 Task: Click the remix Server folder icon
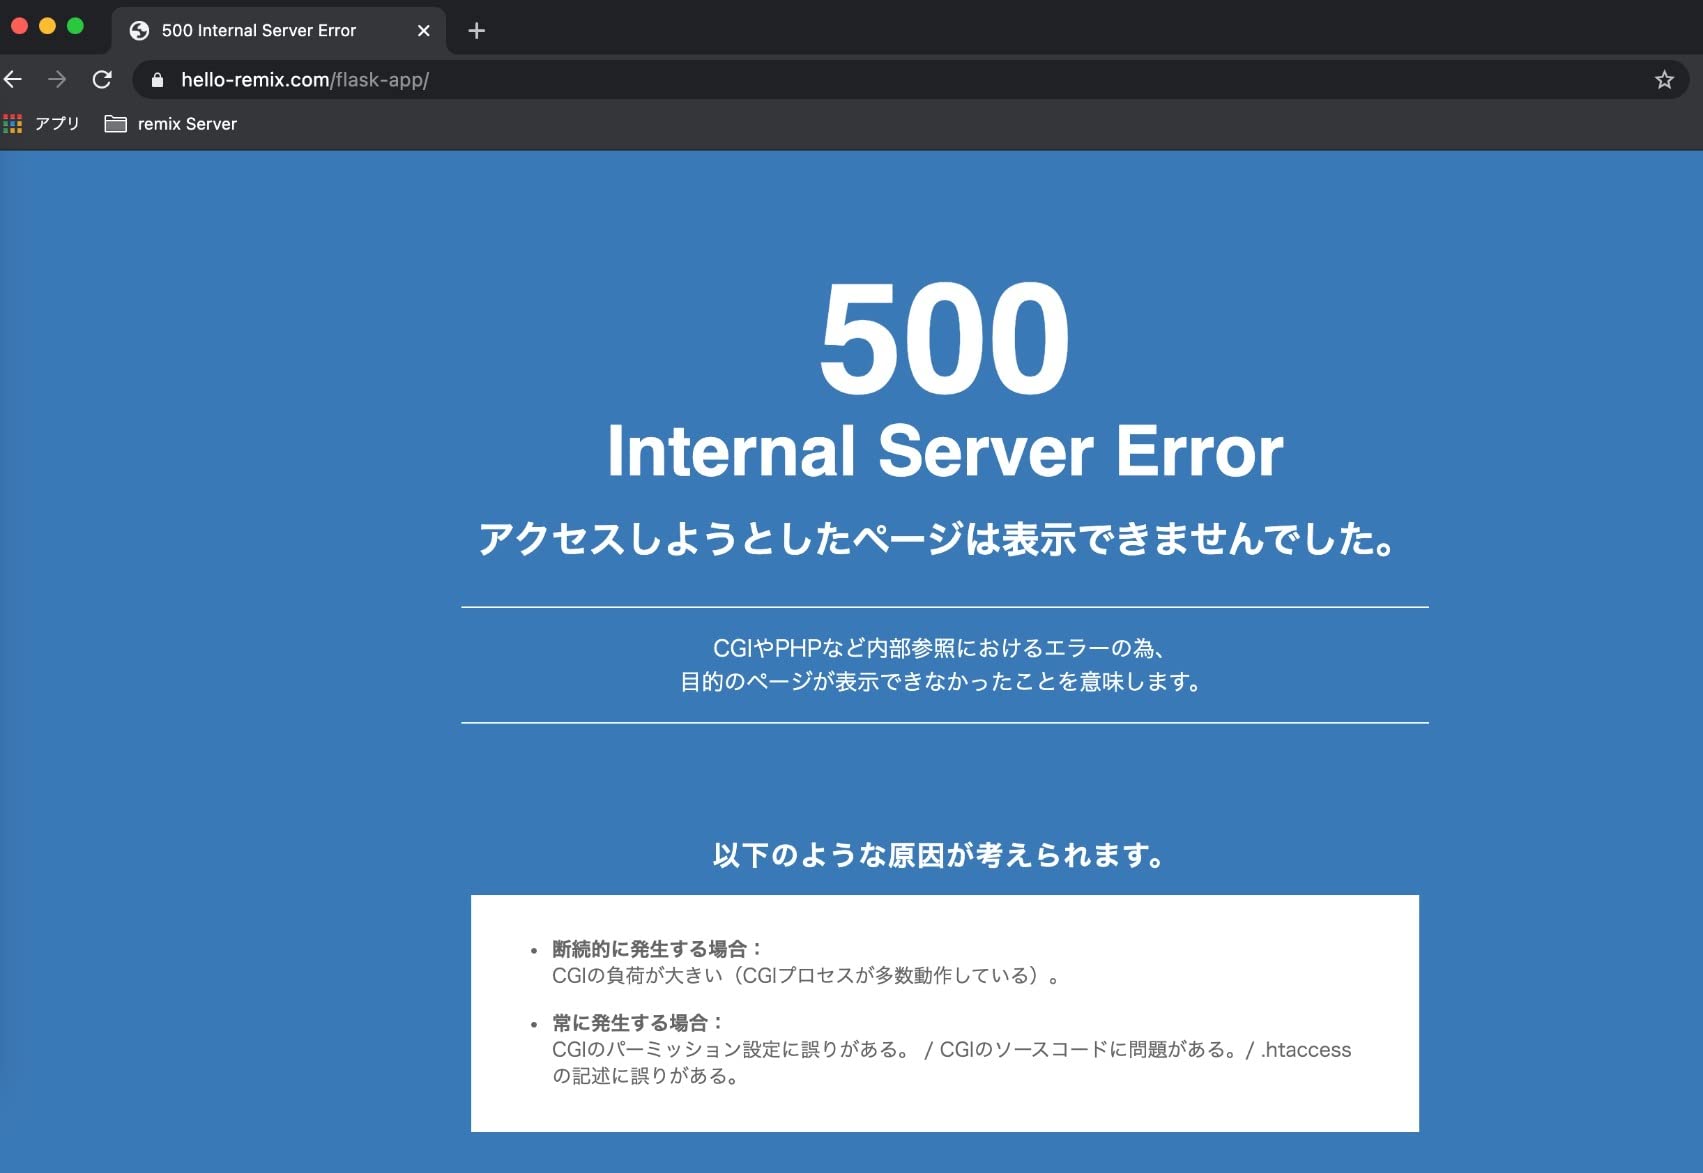[113, 122]
